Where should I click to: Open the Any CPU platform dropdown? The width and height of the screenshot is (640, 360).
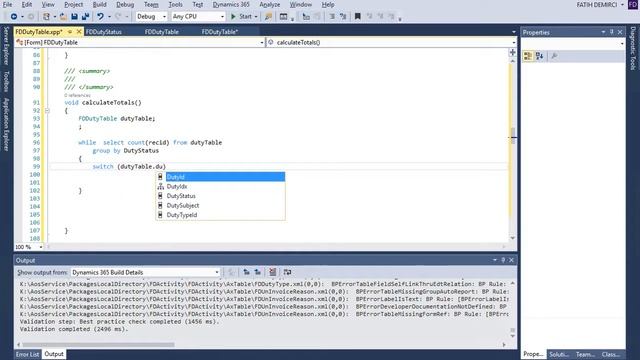198,17
